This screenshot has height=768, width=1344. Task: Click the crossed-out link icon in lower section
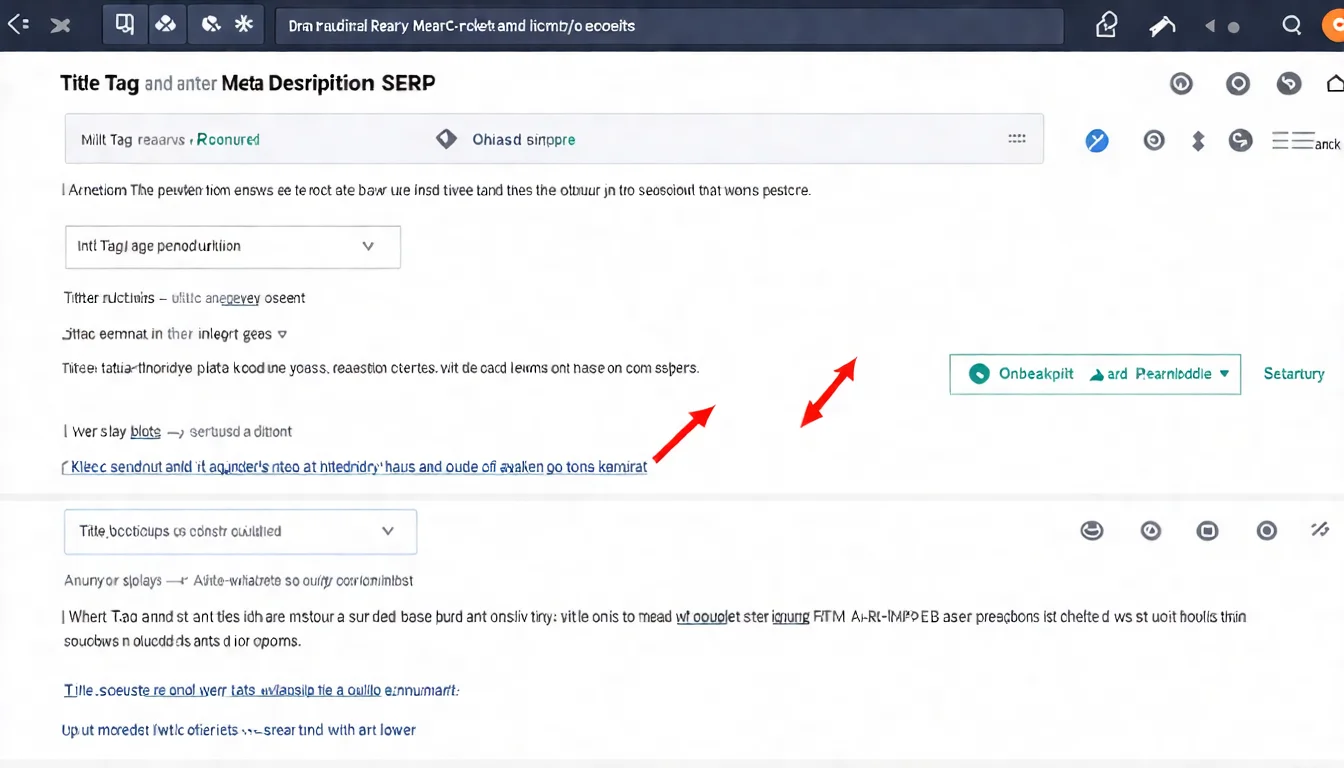1320,530
